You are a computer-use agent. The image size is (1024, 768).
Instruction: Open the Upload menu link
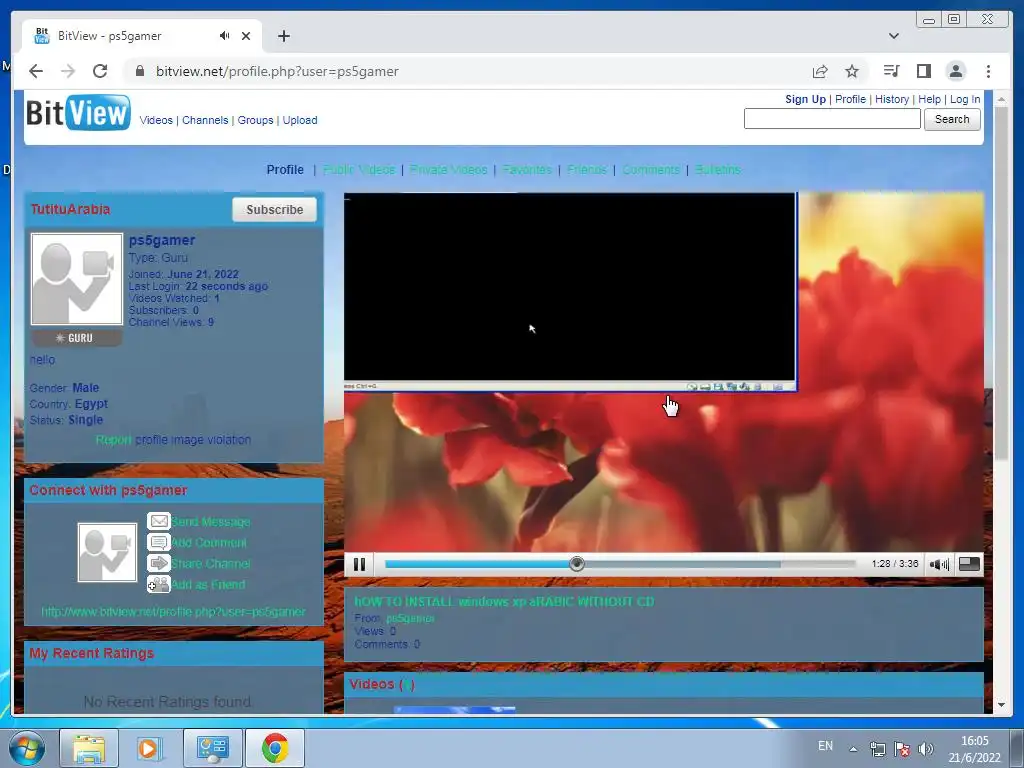pyautogui.click(x=300, y=120)
